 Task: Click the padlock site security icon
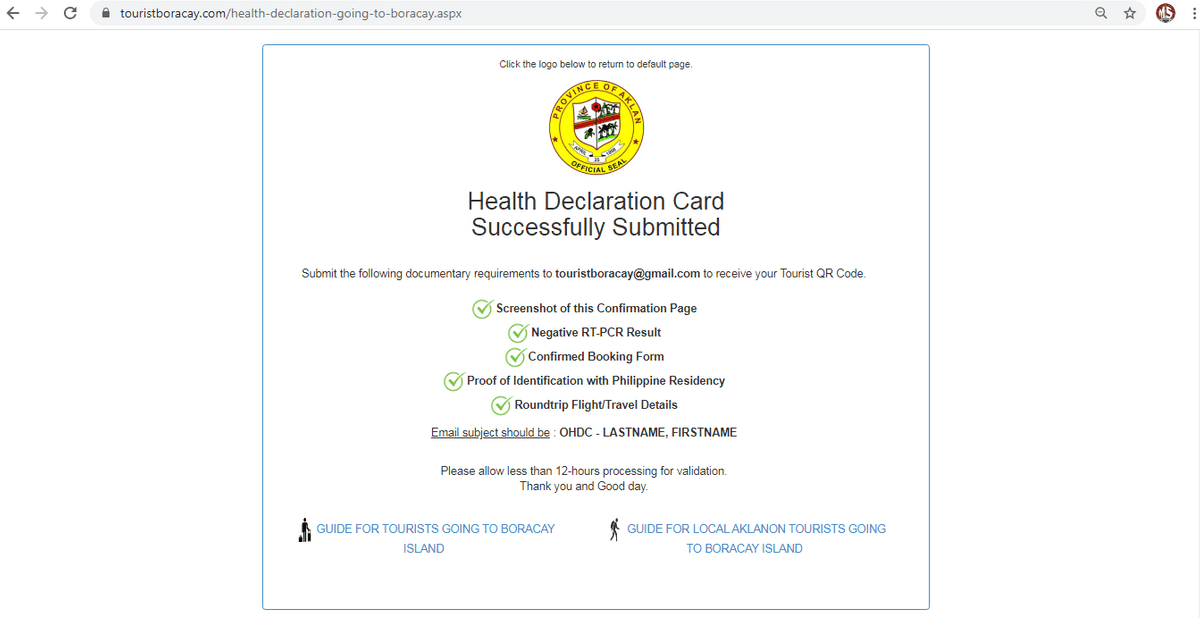(106, 14)
